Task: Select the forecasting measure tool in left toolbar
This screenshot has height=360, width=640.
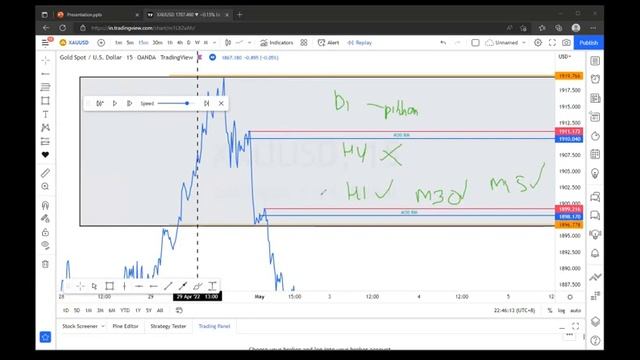Action: point(45,141)
